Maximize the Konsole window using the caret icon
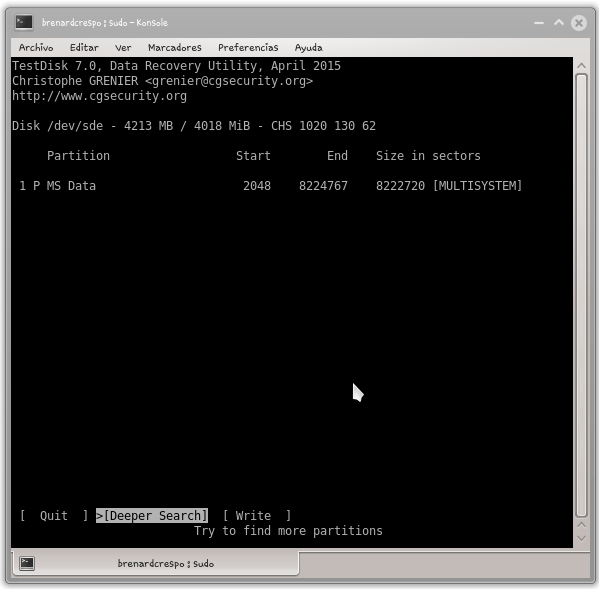Image resolution: width=599 pixels, height=589 pixels. point(559,22)
